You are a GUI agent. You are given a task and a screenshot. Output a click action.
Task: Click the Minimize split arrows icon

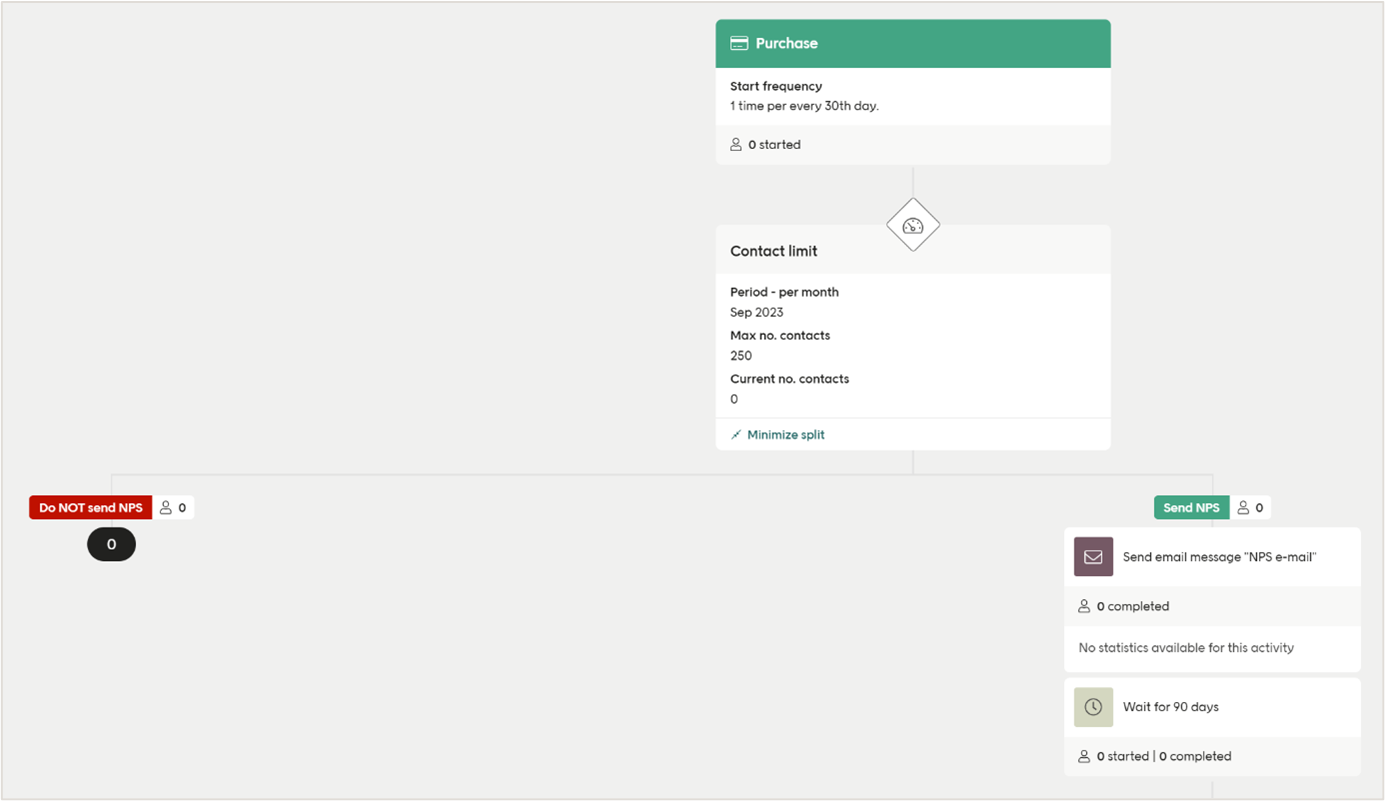pos(737,435)
